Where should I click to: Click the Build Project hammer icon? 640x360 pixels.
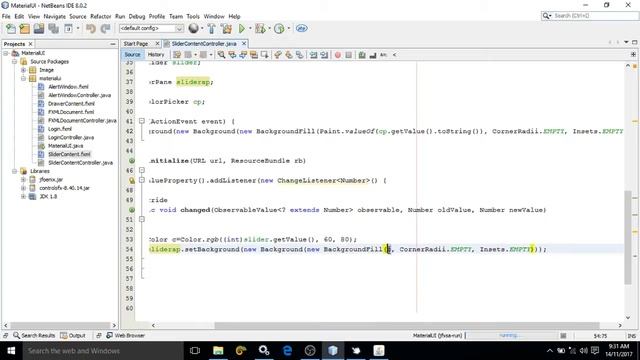tap(211, 29)
